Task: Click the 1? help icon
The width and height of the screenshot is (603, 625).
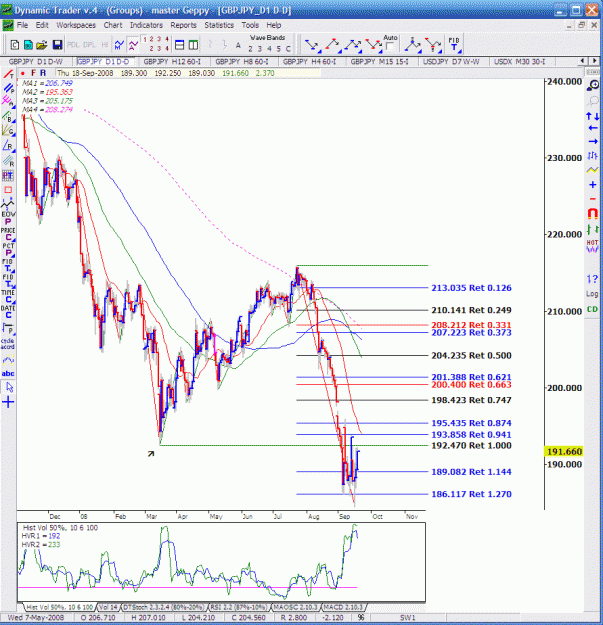Action: coord(593,279)
